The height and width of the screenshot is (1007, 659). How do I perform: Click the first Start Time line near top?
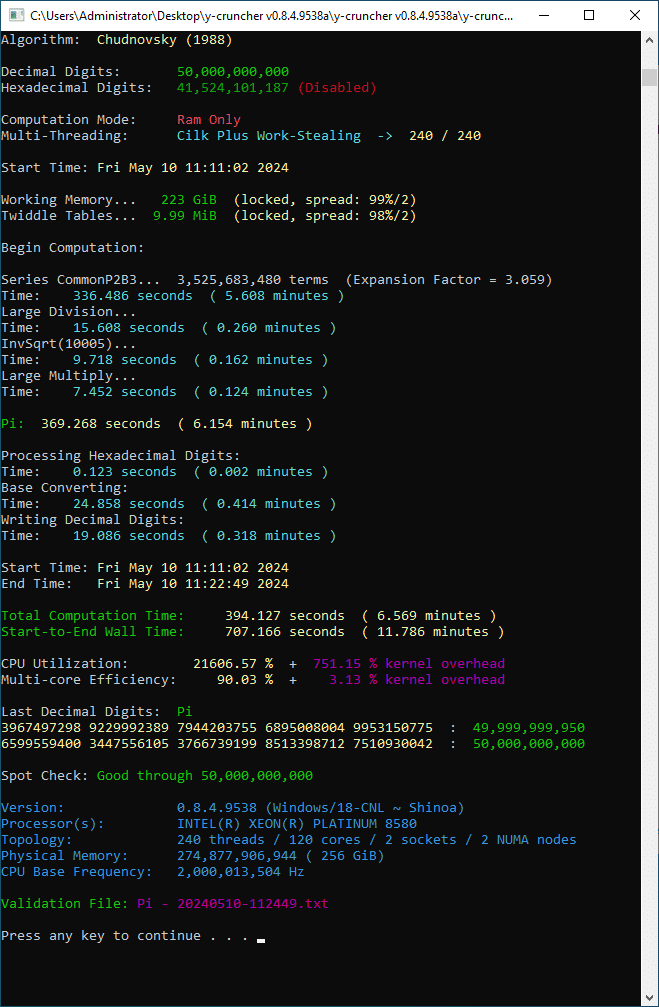coord(145,168)
